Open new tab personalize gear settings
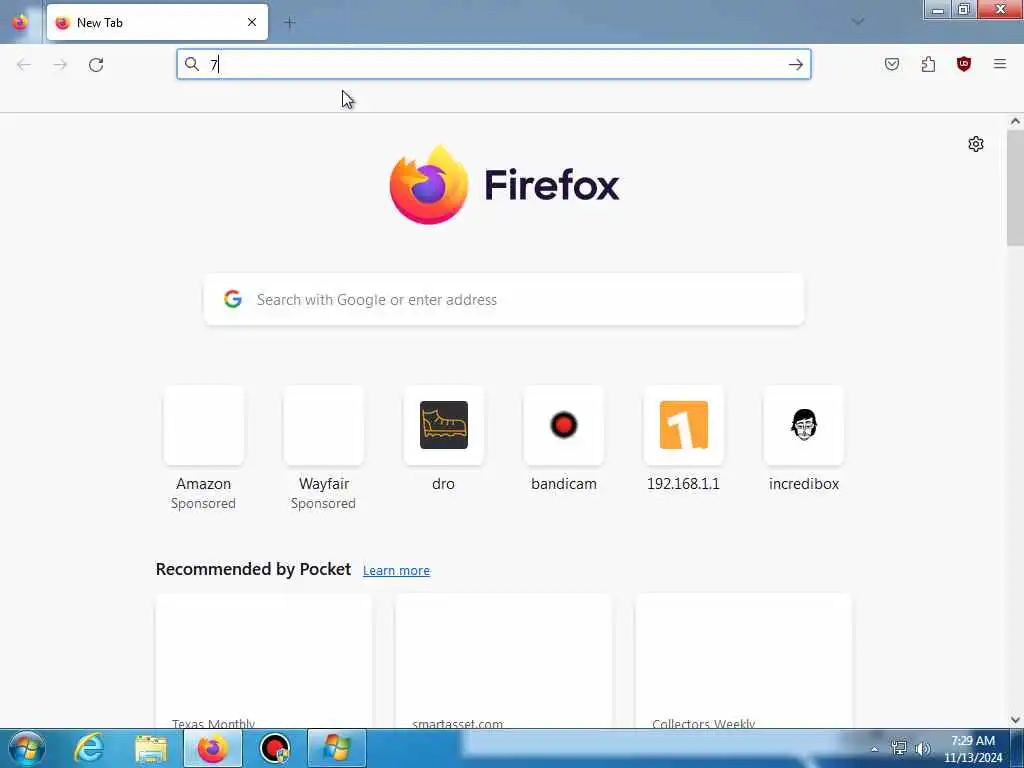The width and height of the screenshot is (1024, 768). [976, 144]
